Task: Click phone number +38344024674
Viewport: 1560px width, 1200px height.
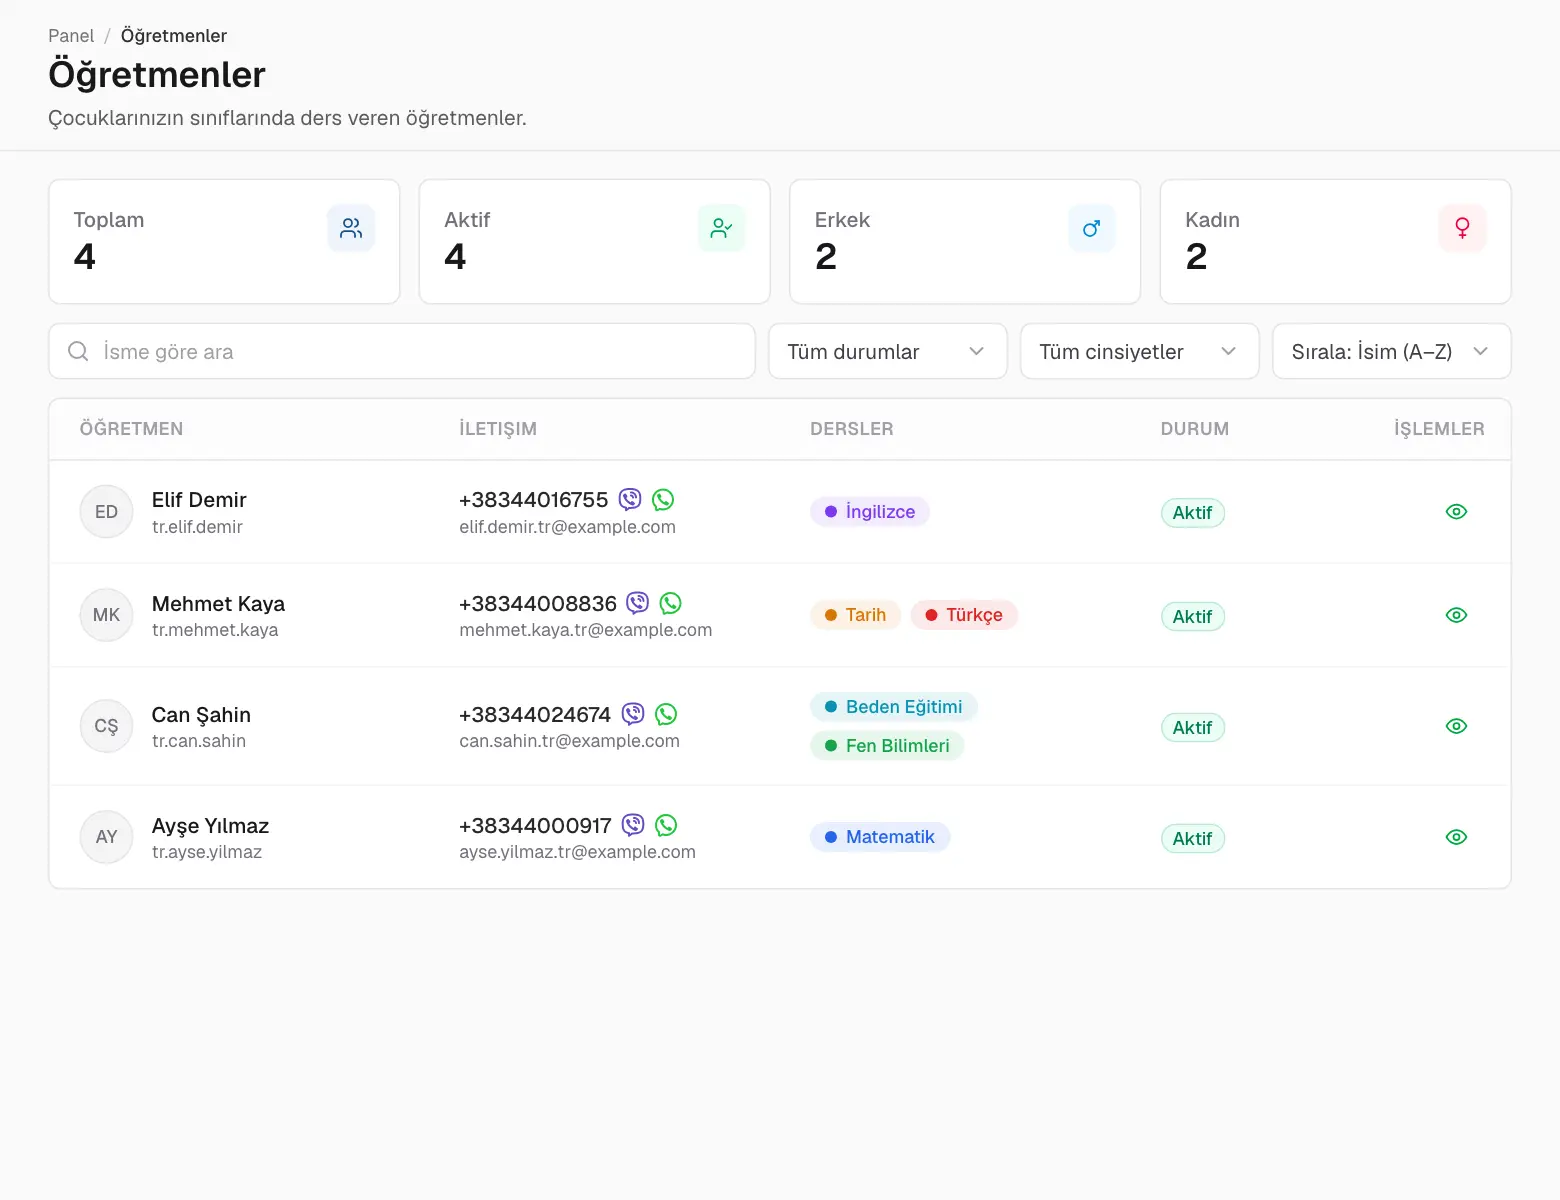Action: click(x=535, y=714)
